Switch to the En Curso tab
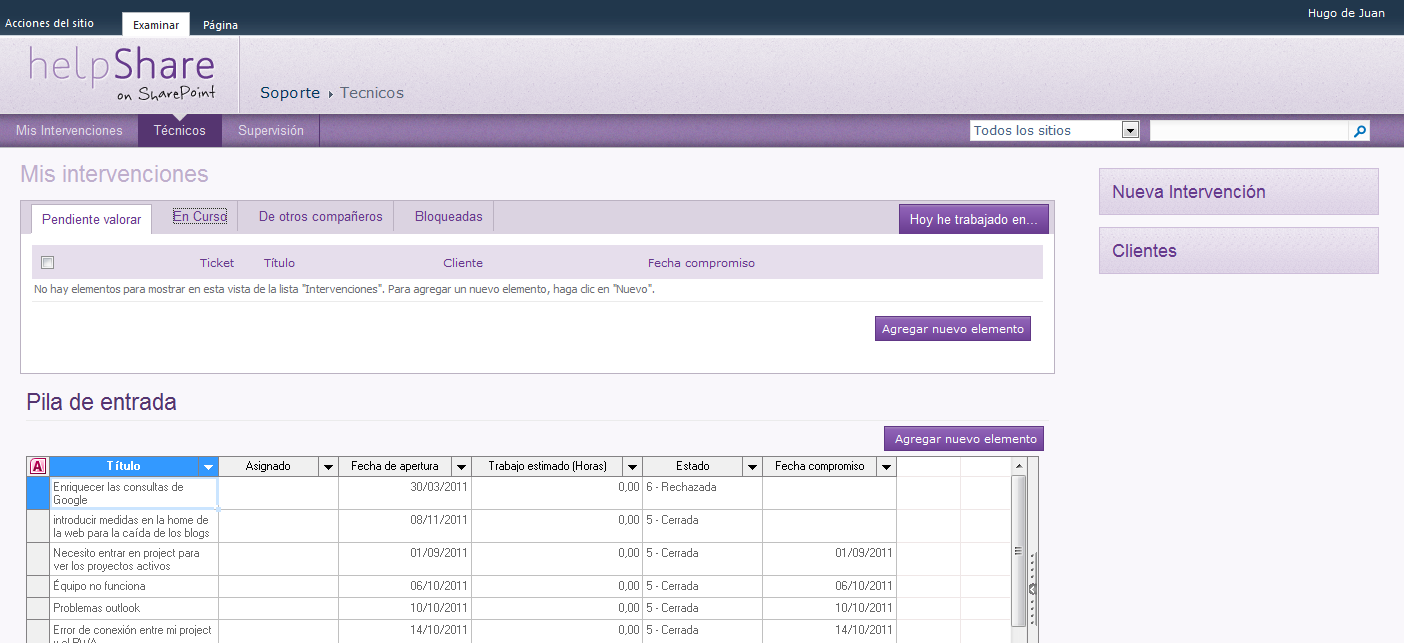 pos(198,215)
